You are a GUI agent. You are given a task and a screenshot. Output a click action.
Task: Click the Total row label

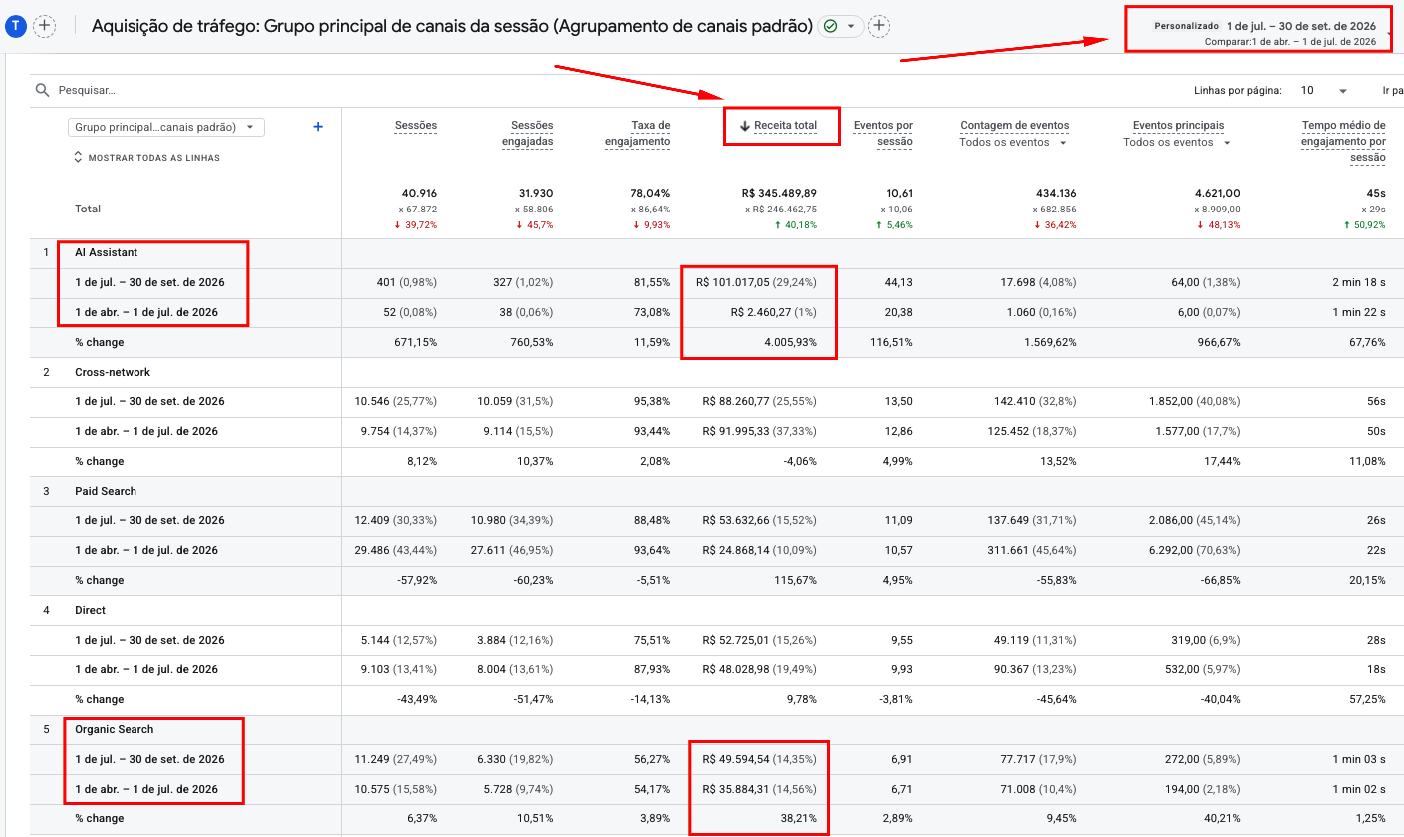[88, 208]
